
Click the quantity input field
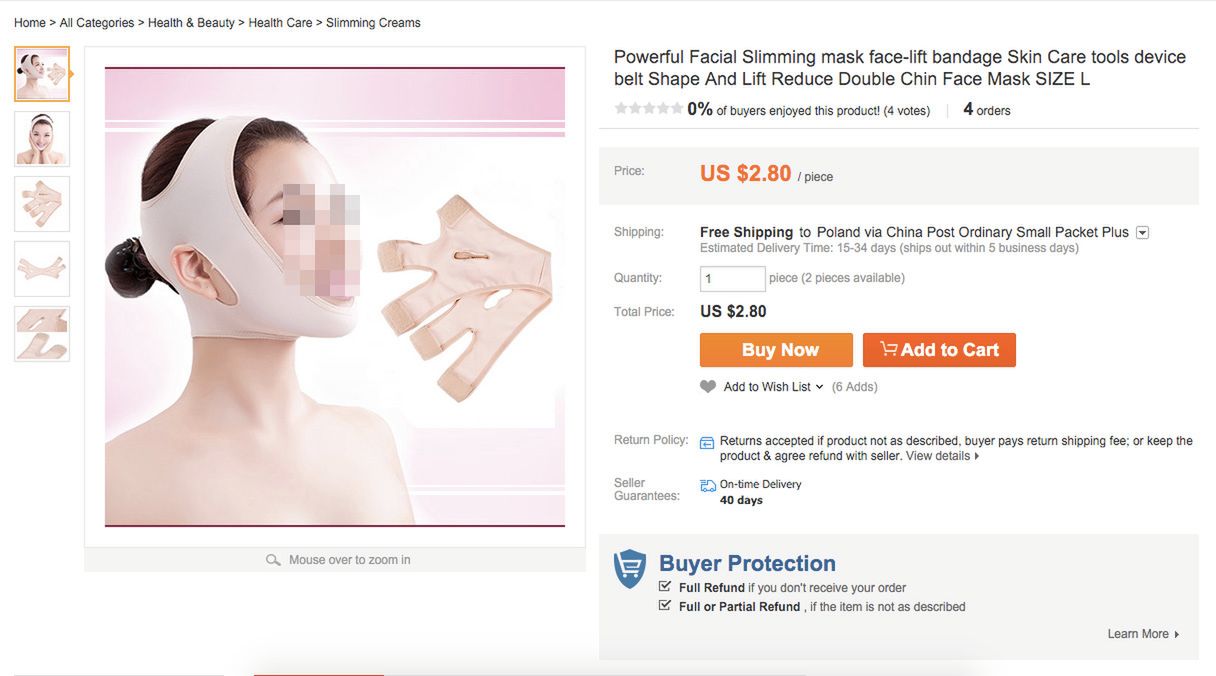[732, 278]
